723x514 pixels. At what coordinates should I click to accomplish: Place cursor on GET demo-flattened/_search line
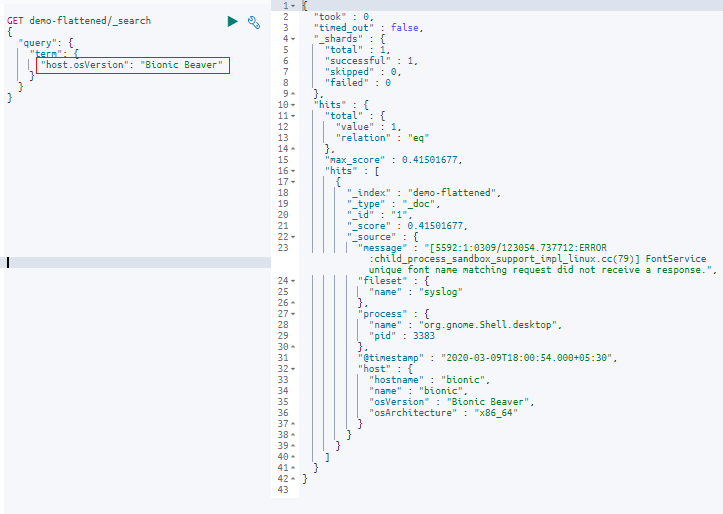tap(79, 21)
